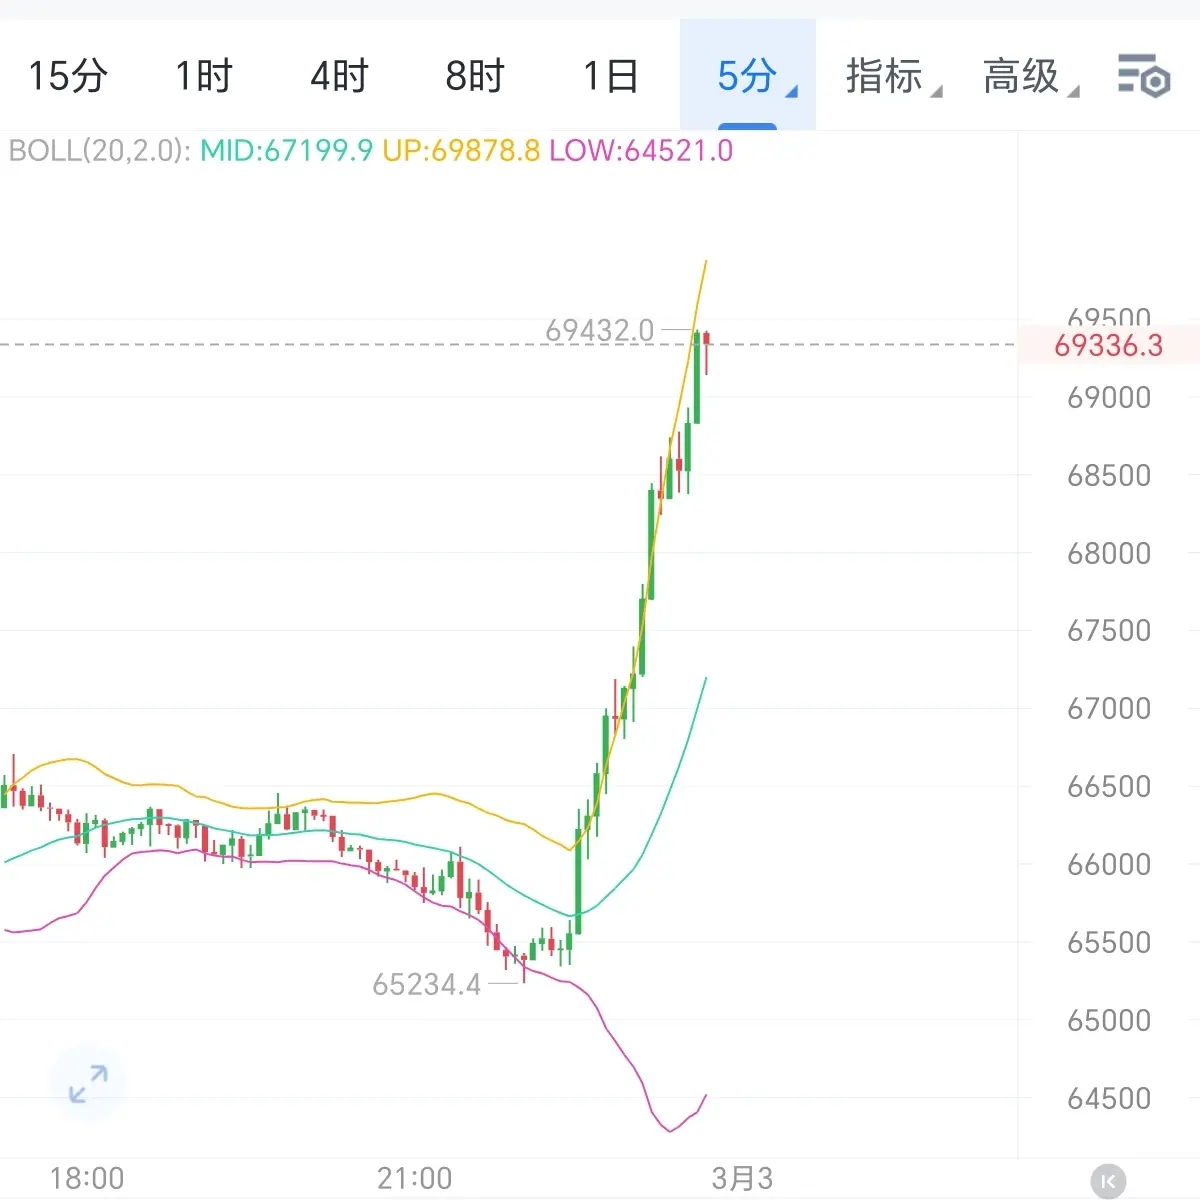Click the 18:00 time axis label

[87, 1178]
